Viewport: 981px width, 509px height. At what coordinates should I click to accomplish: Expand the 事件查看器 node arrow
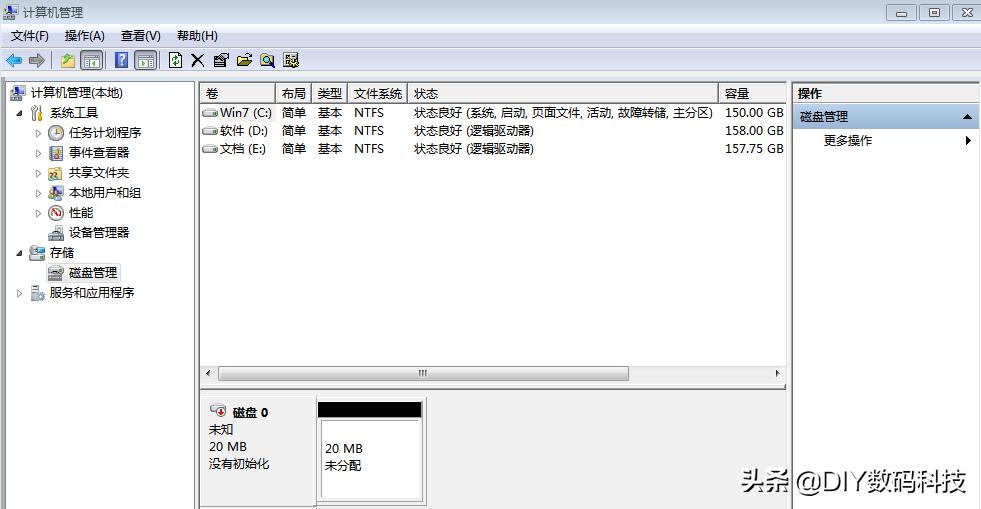pos(38,153)
